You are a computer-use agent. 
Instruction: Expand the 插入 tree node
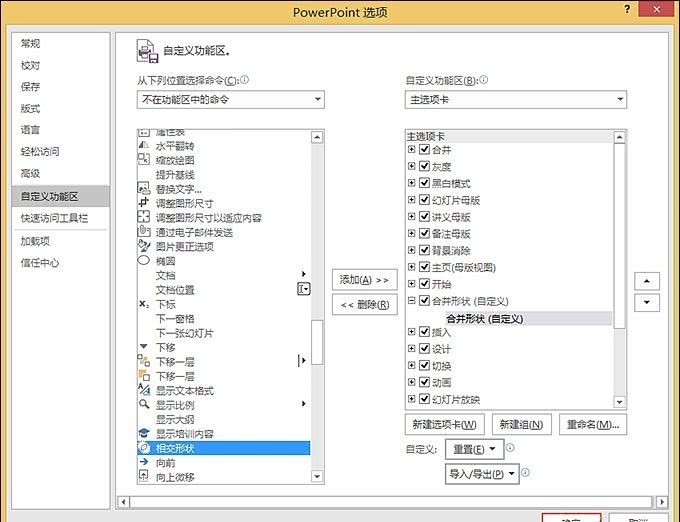tap(412, 332)
